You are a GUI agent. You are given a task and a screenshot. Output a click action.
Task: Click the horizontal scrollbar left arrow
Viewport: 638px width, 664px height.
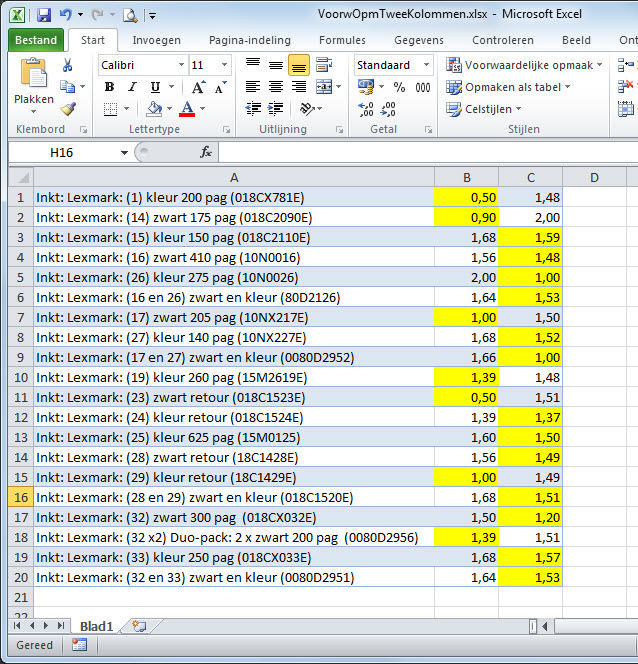[545, 626]
